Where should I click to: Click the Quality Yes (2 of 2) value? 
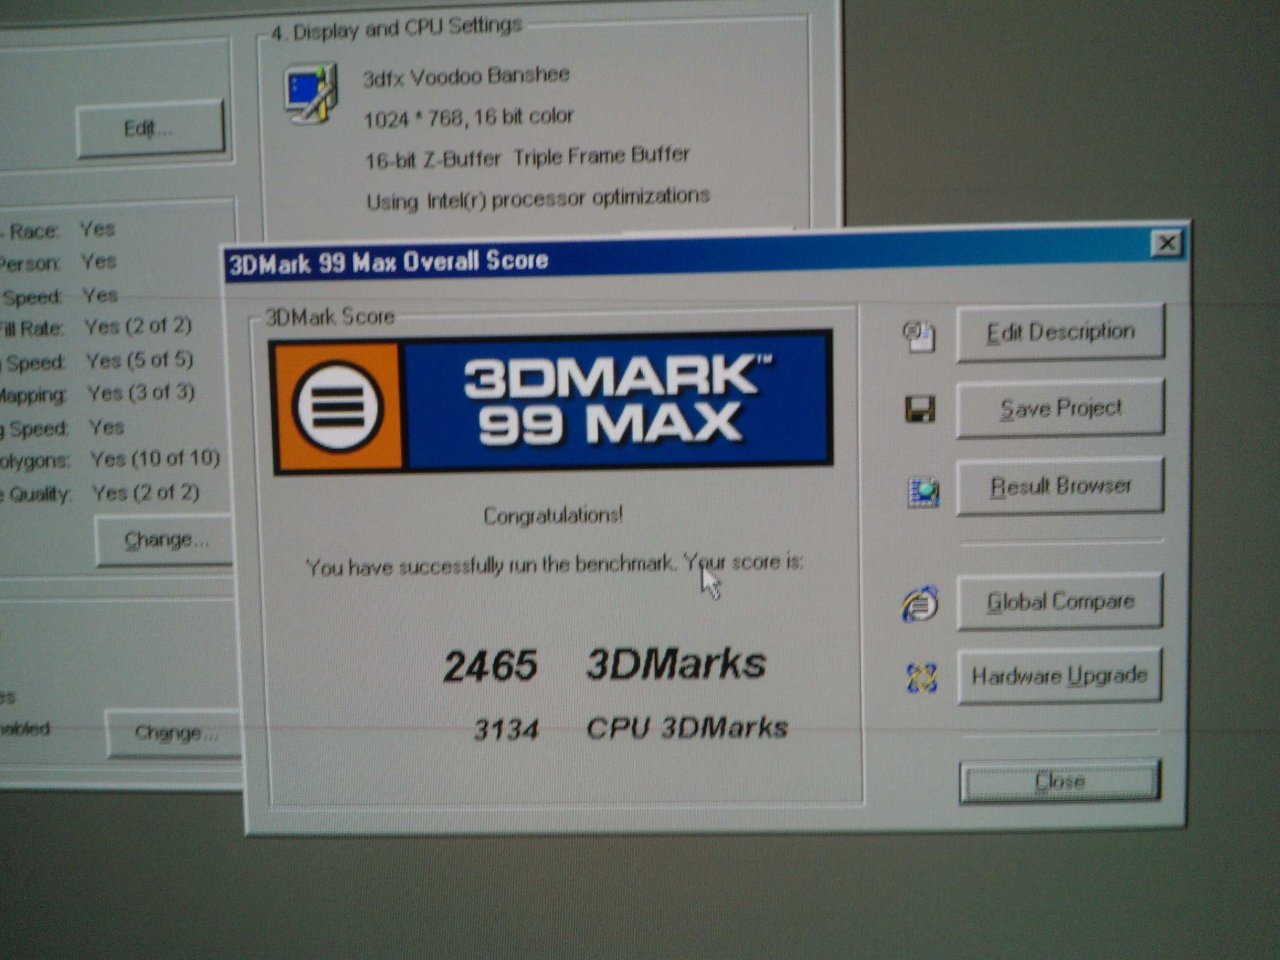point(146,493)
